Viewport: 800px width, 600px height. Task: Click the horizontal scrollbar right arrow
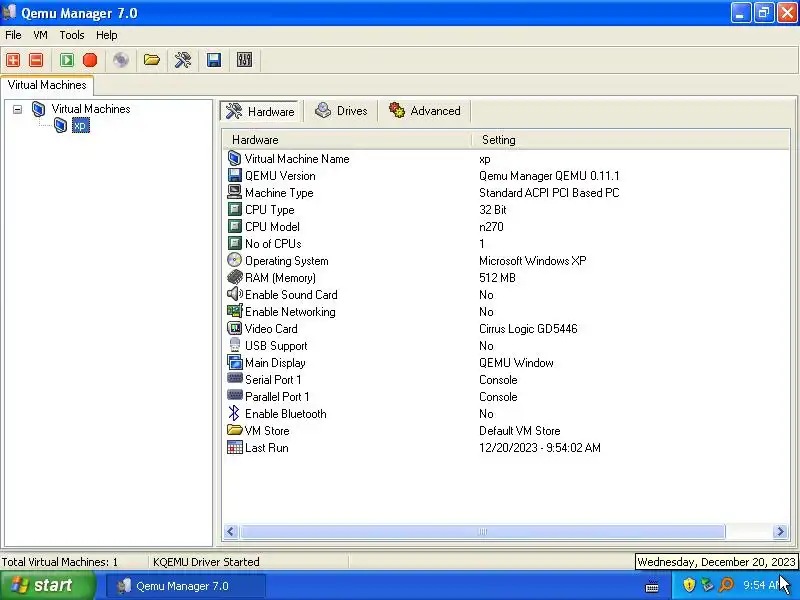780,532
